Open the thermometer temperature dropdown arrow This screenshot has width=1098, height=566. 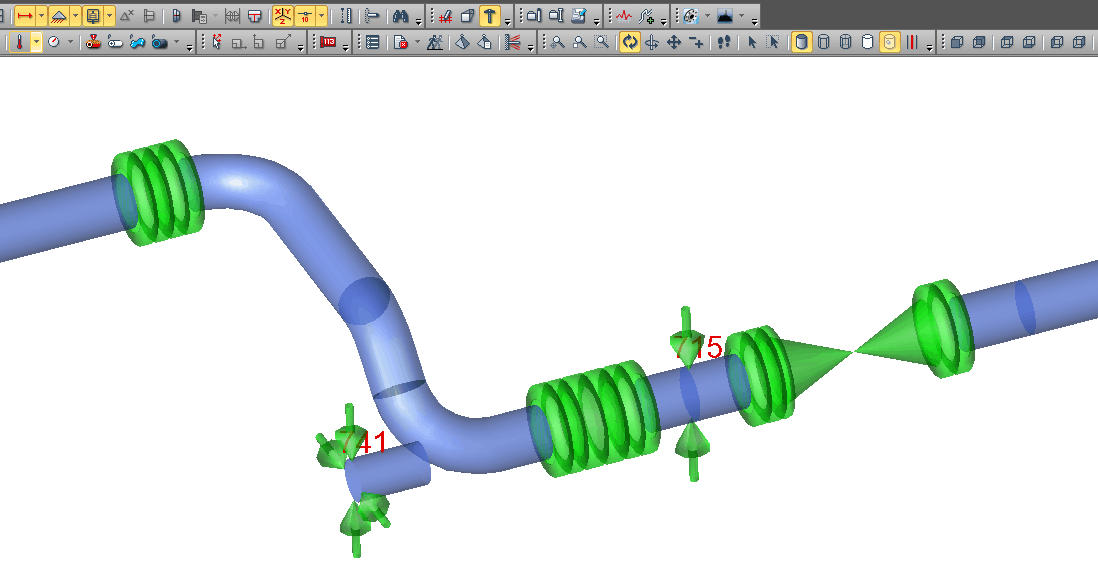tap(37, 42)
